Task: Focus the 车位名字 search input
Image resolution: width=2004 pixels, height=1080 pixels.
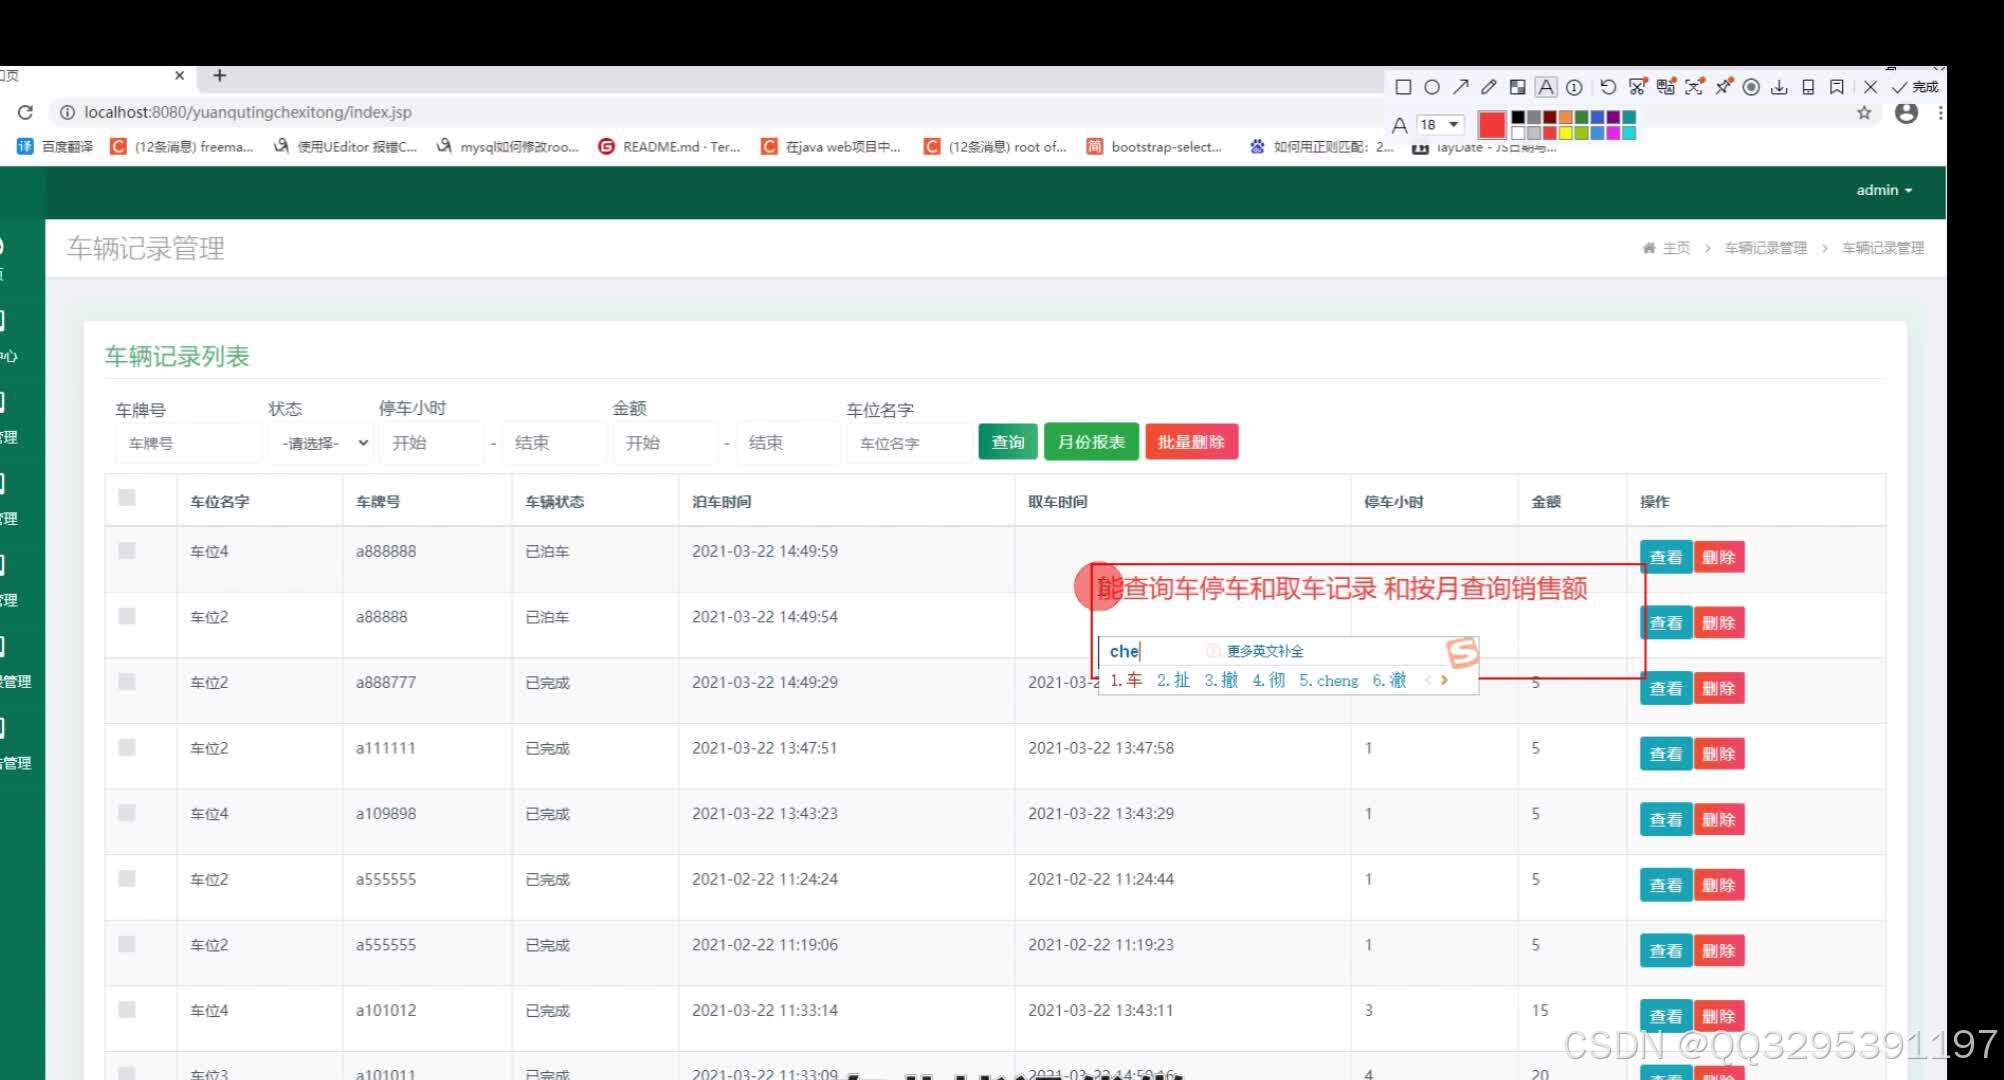Action: [x=908, y=443]
